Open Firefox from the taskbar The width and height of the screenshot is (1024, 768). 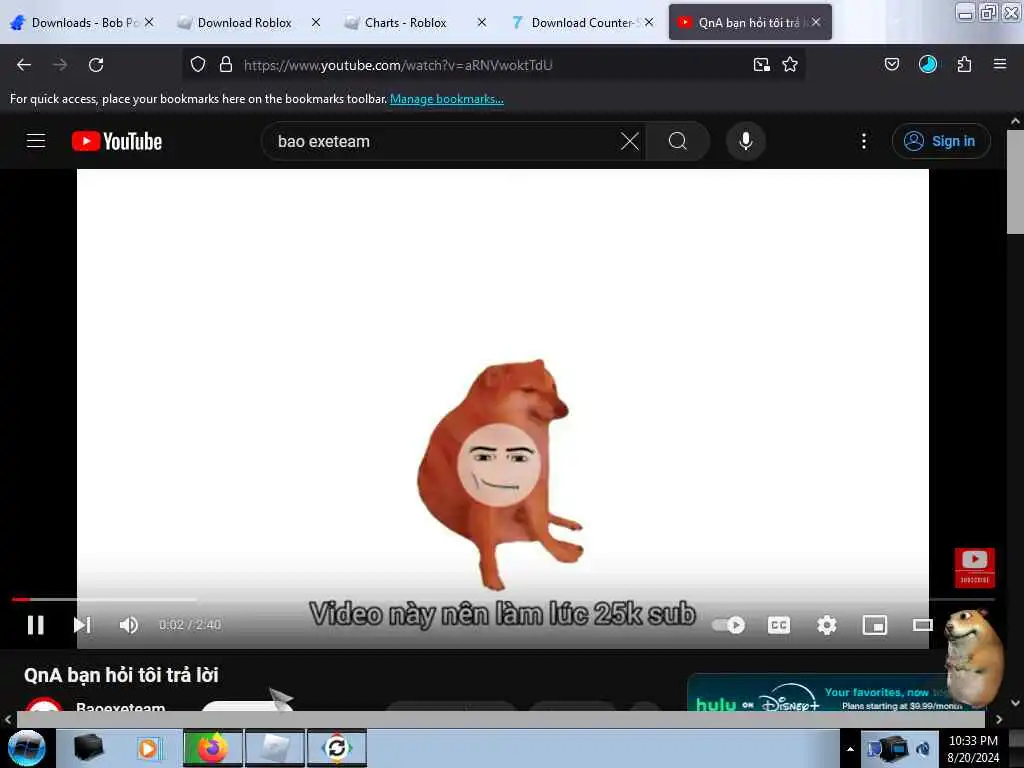click(213, 748)
